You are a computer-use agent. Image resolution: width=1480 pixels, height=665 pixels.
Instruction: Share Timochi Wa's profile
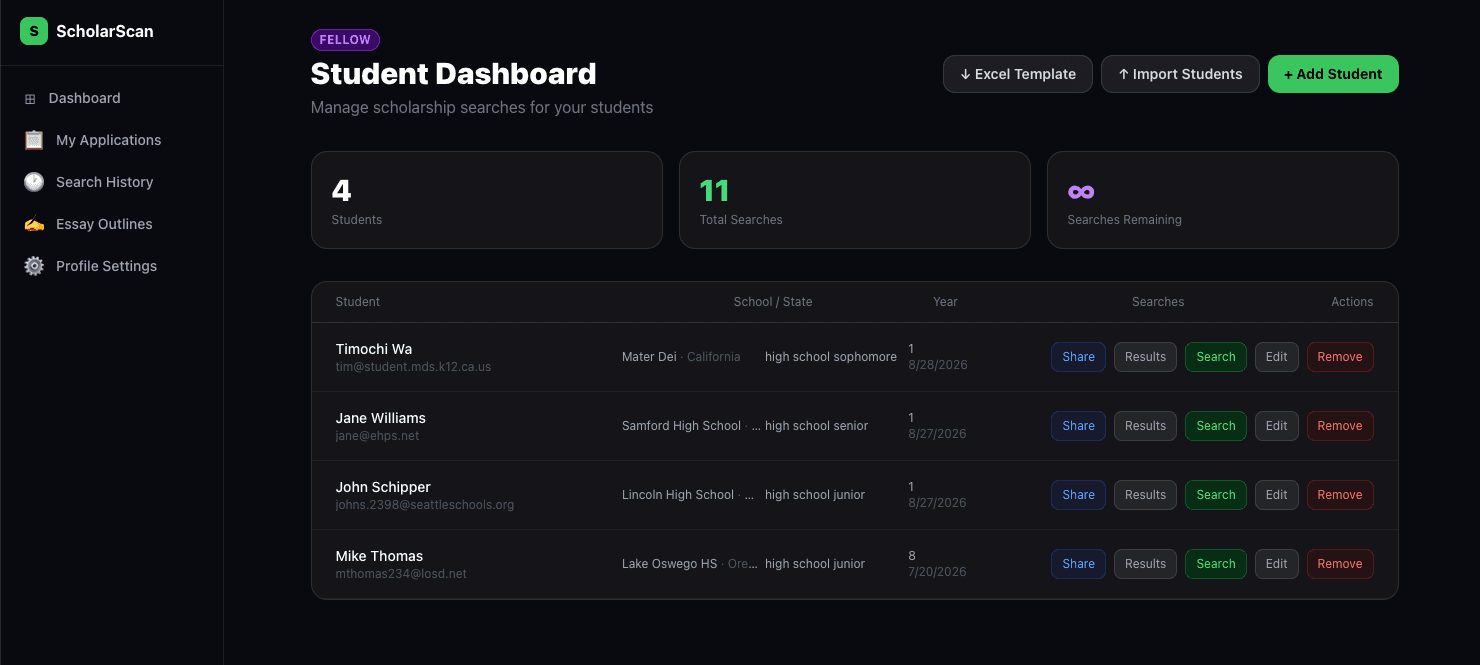point(1078,357)
